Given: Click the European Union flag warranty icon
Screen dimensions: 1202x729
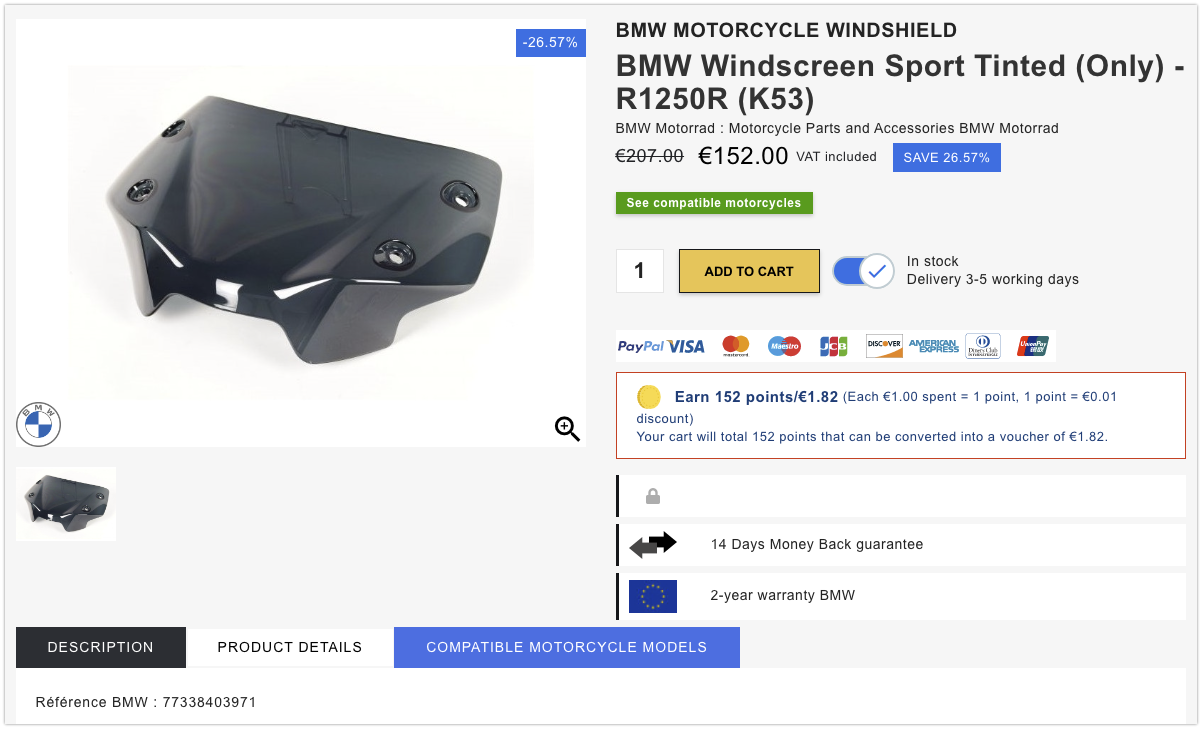Looking at the screenshot, I should pyautogui.click(x=653, y=596).
